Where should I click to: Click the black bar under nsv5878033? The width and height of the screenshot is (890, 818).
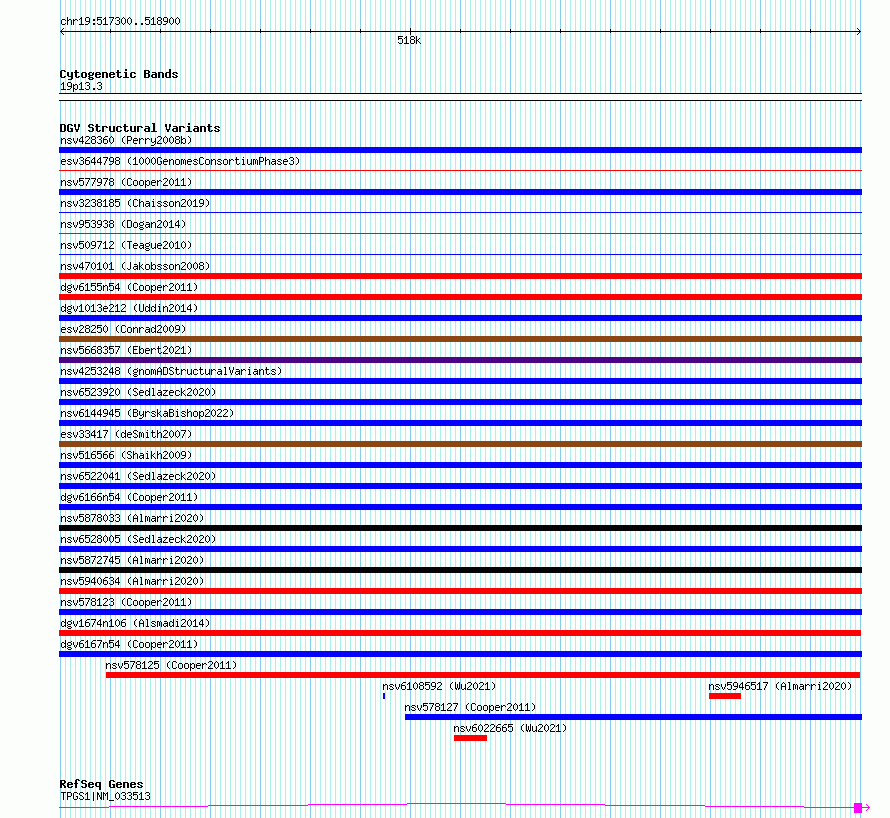click(460, 528)
